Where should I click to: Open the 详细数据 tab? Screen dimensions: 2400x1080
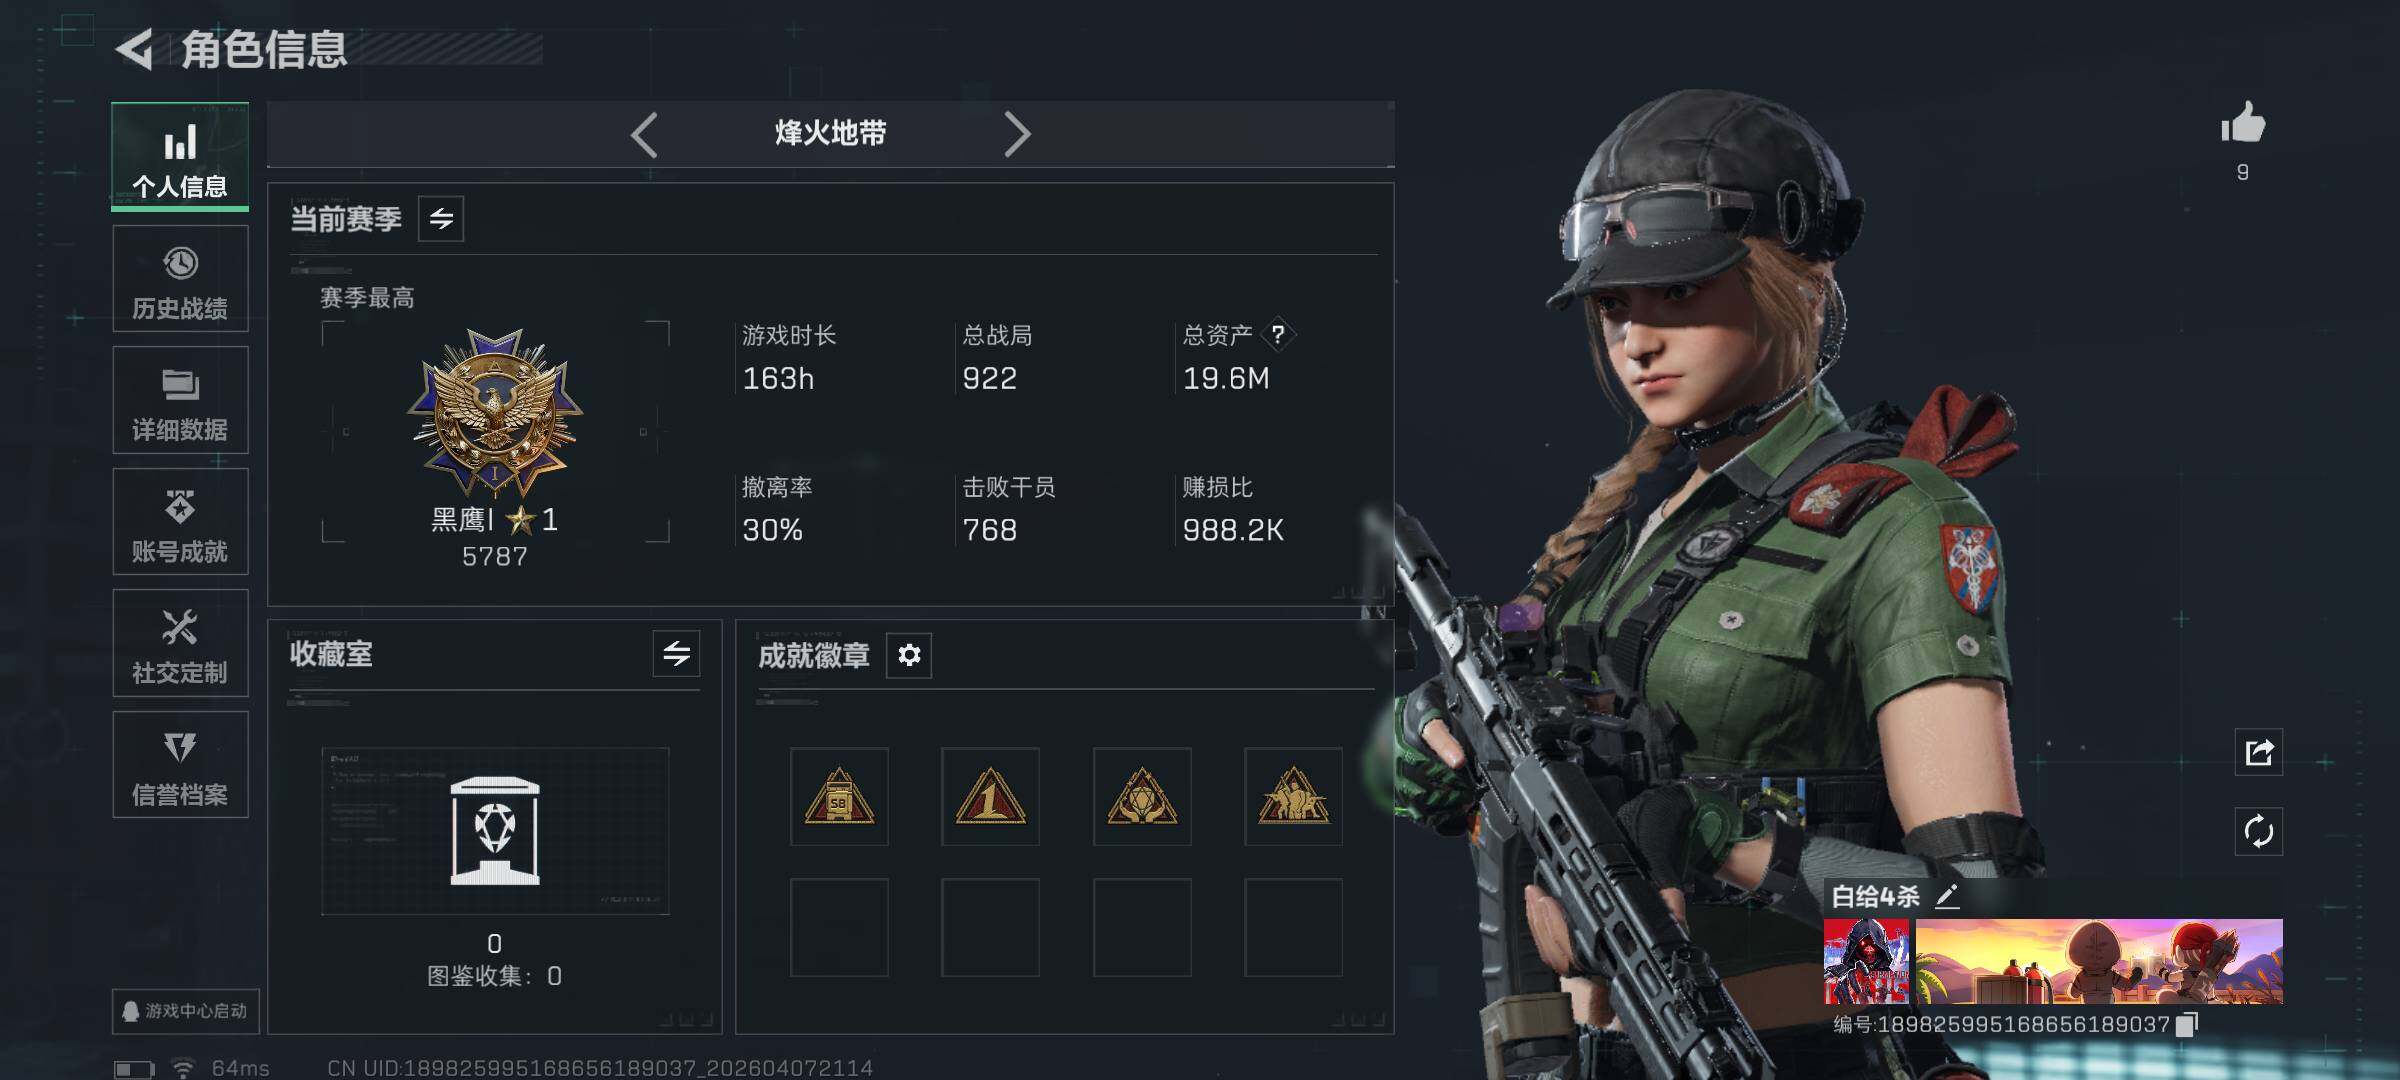(180, 400)
